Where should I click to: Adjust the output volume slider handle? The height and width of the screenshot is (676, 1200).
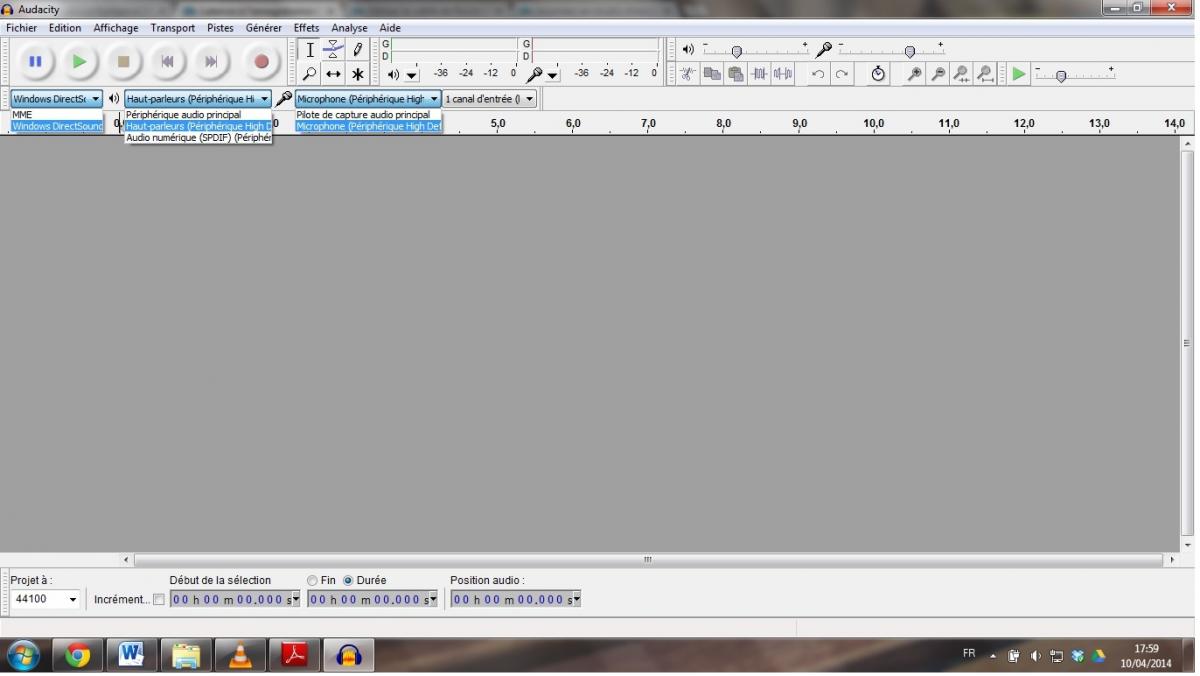pyautogui.click(x=737, y=51)
